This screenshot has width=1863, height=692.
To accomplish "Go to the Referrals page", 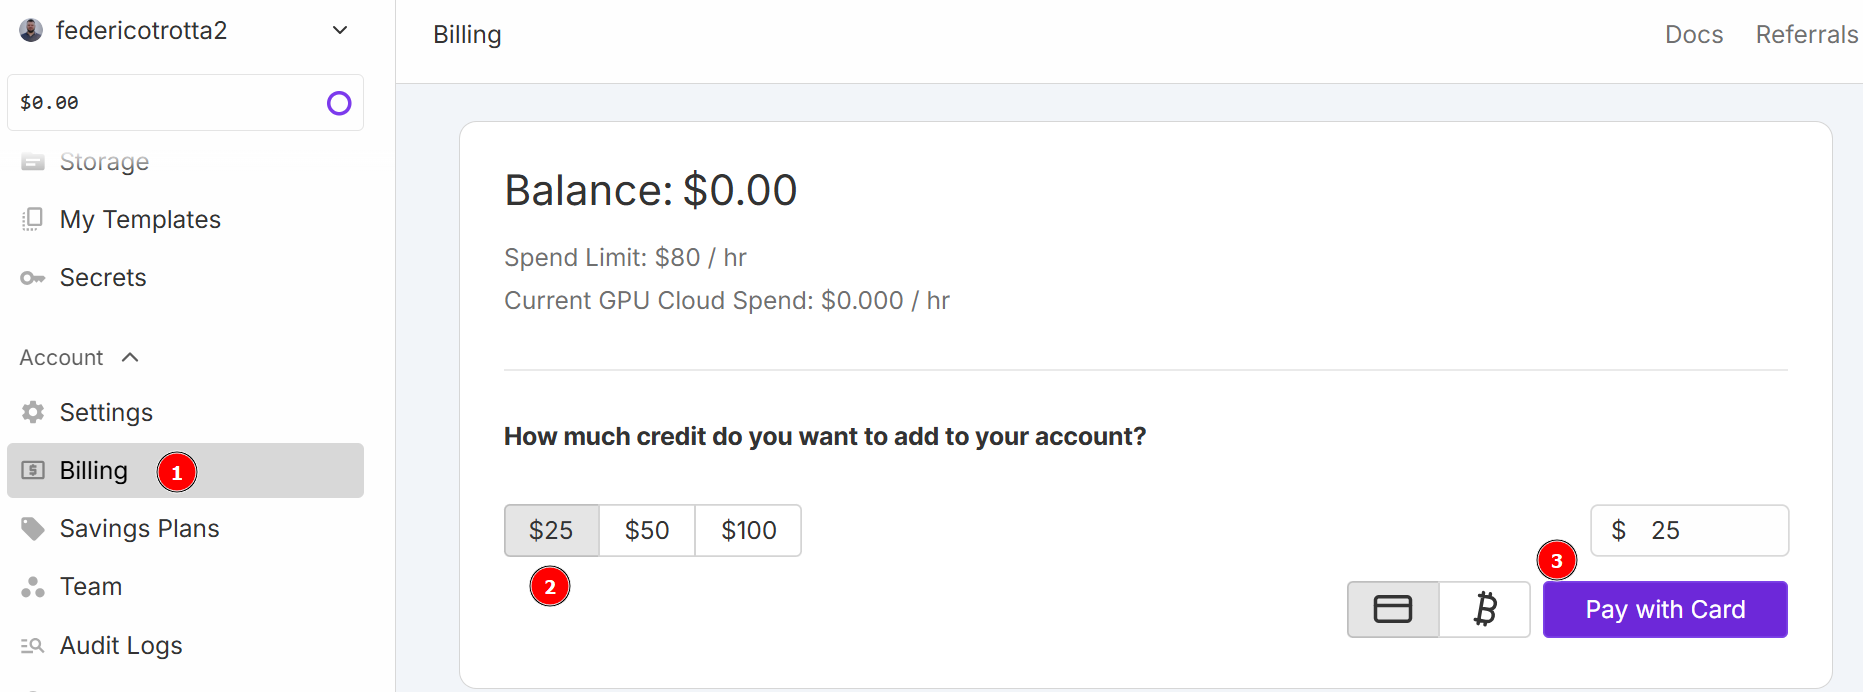I will (1806, 33).
